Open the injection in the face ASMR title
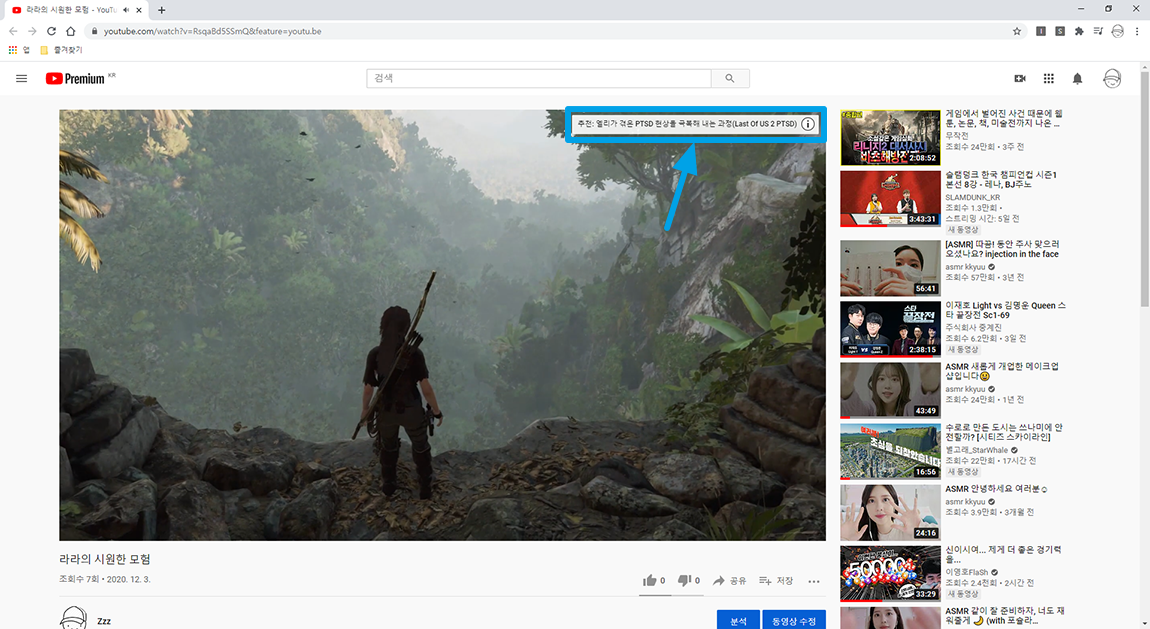This screenshot has width=1150, height=629. coord(1002,249)
